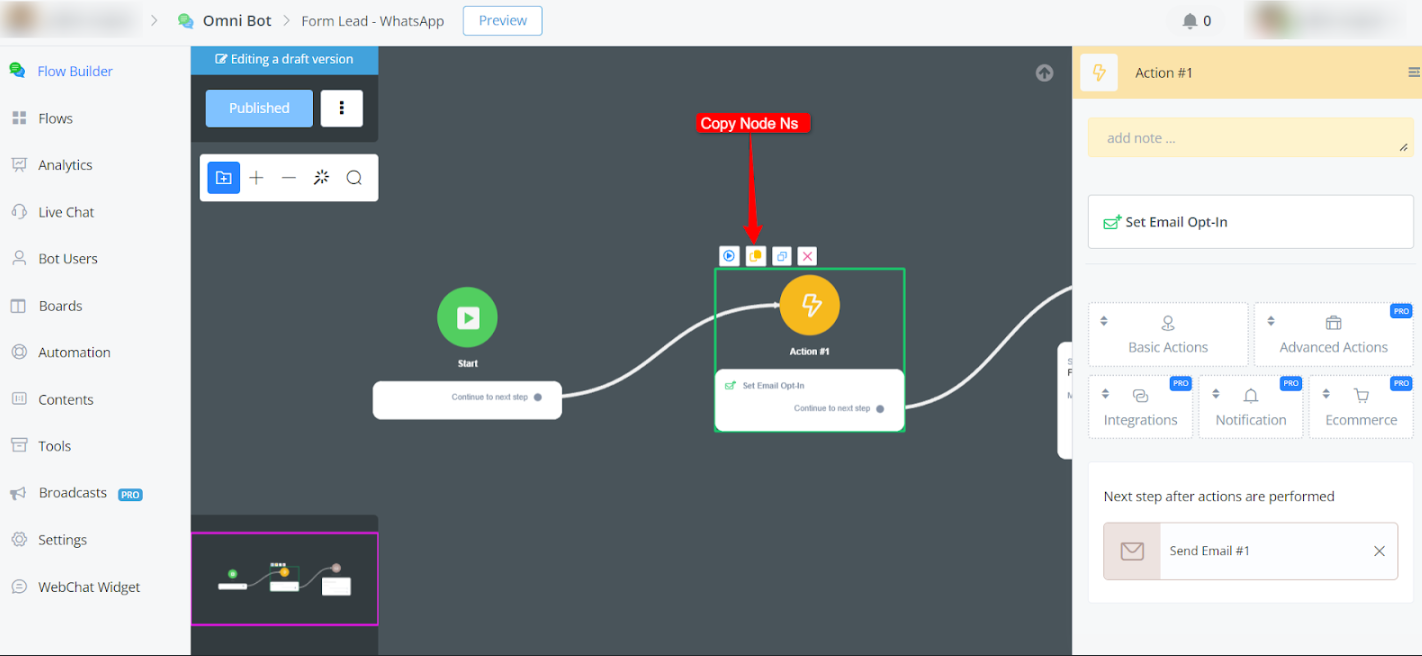This screenshot has height=656, width=1422.
Task: Select the green Start node circle
Action: [x=467, y=317]
